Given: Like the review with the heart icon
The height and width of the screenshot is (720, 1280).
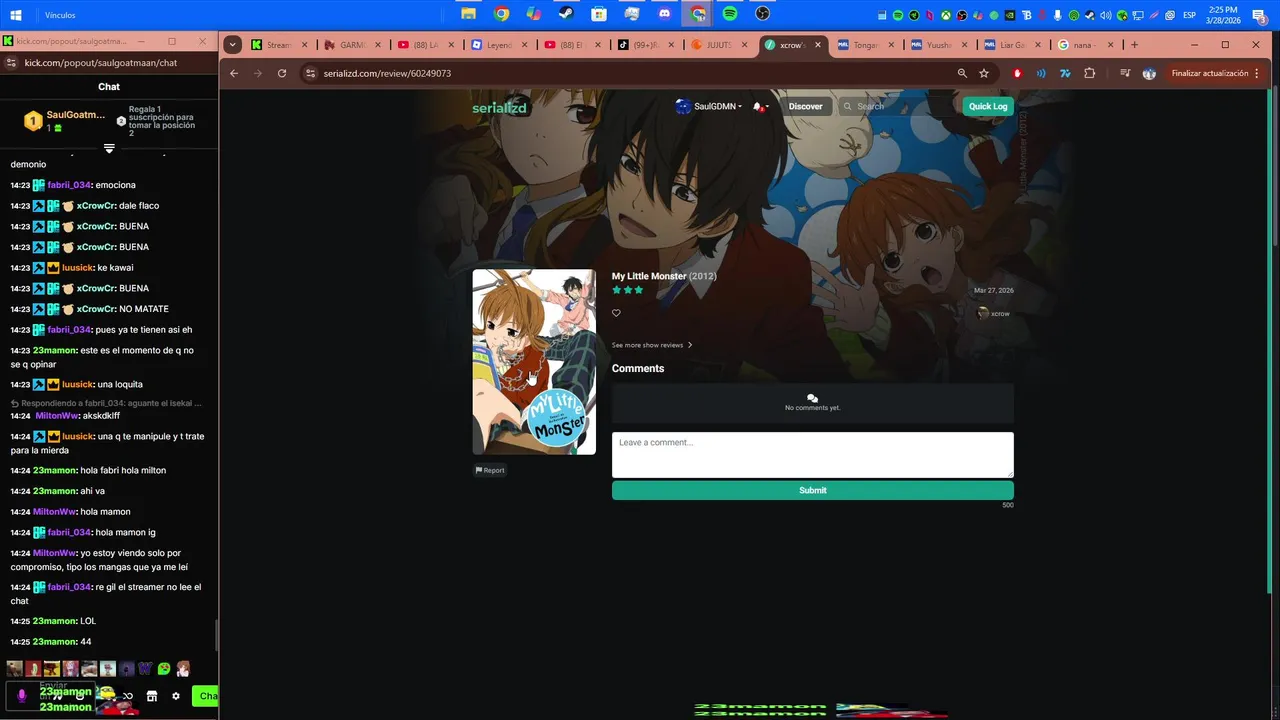Looking at the screenshot, I should pyautogui.click(x=616, y=313).
